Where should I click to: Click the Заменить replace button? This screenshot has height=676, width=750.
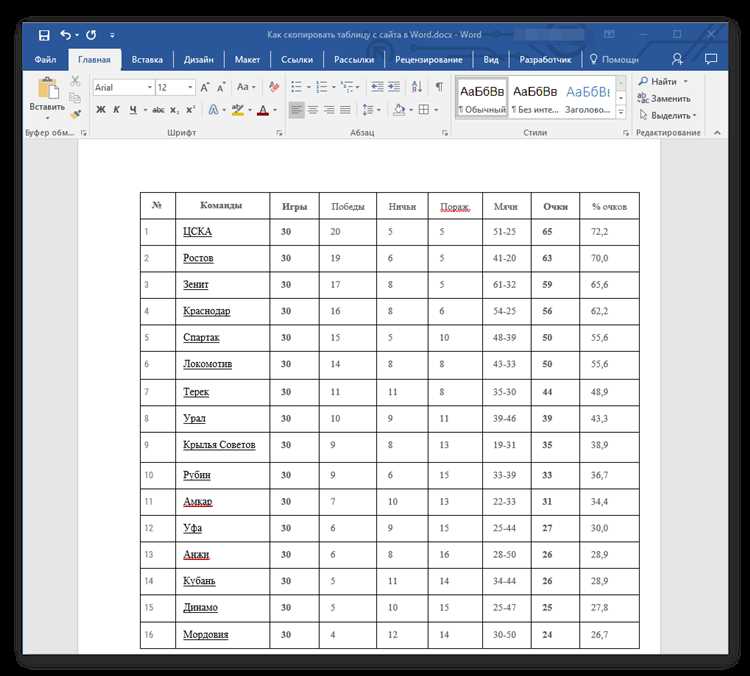pyautogui.click(x=664, y=99)
